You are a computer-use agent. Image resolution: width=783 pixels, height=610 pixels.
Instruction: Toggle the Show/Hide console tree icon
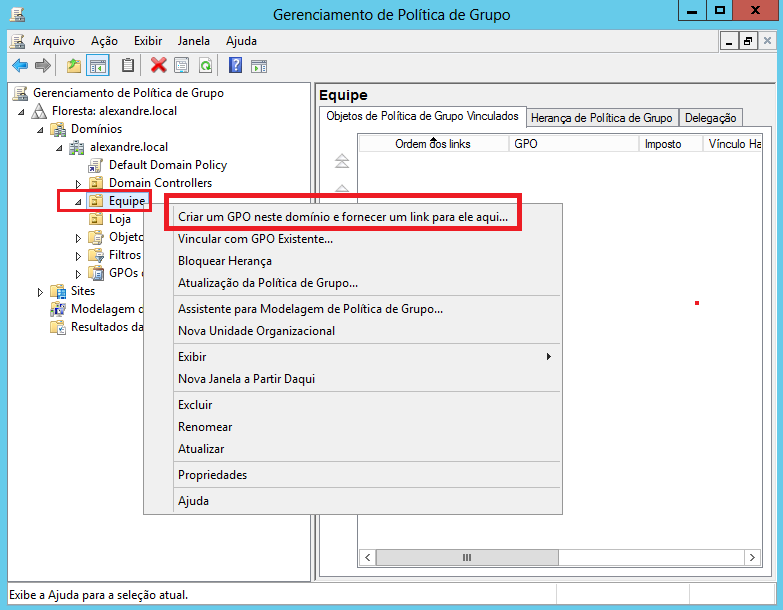[98, 65]
